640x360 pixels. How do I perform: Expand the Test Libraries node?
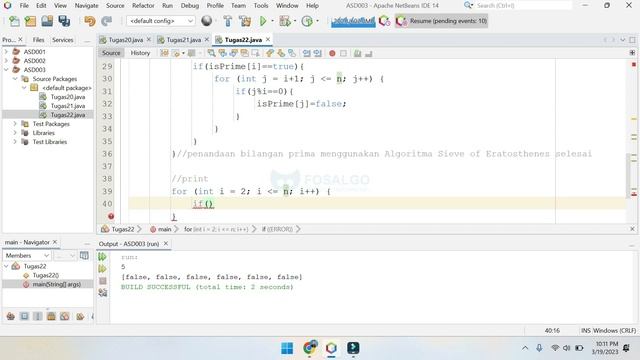coord(16,142)
